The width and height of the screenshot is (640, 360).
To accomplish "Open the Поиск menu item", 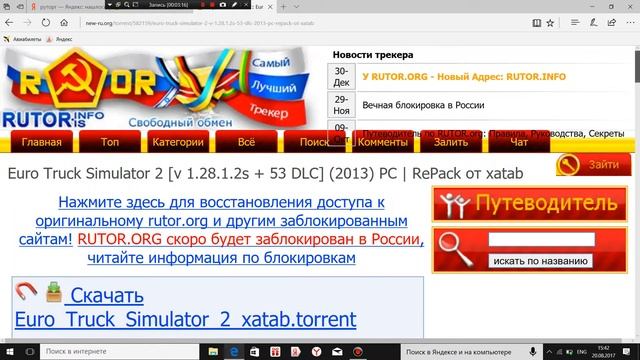I will [314, 142].
